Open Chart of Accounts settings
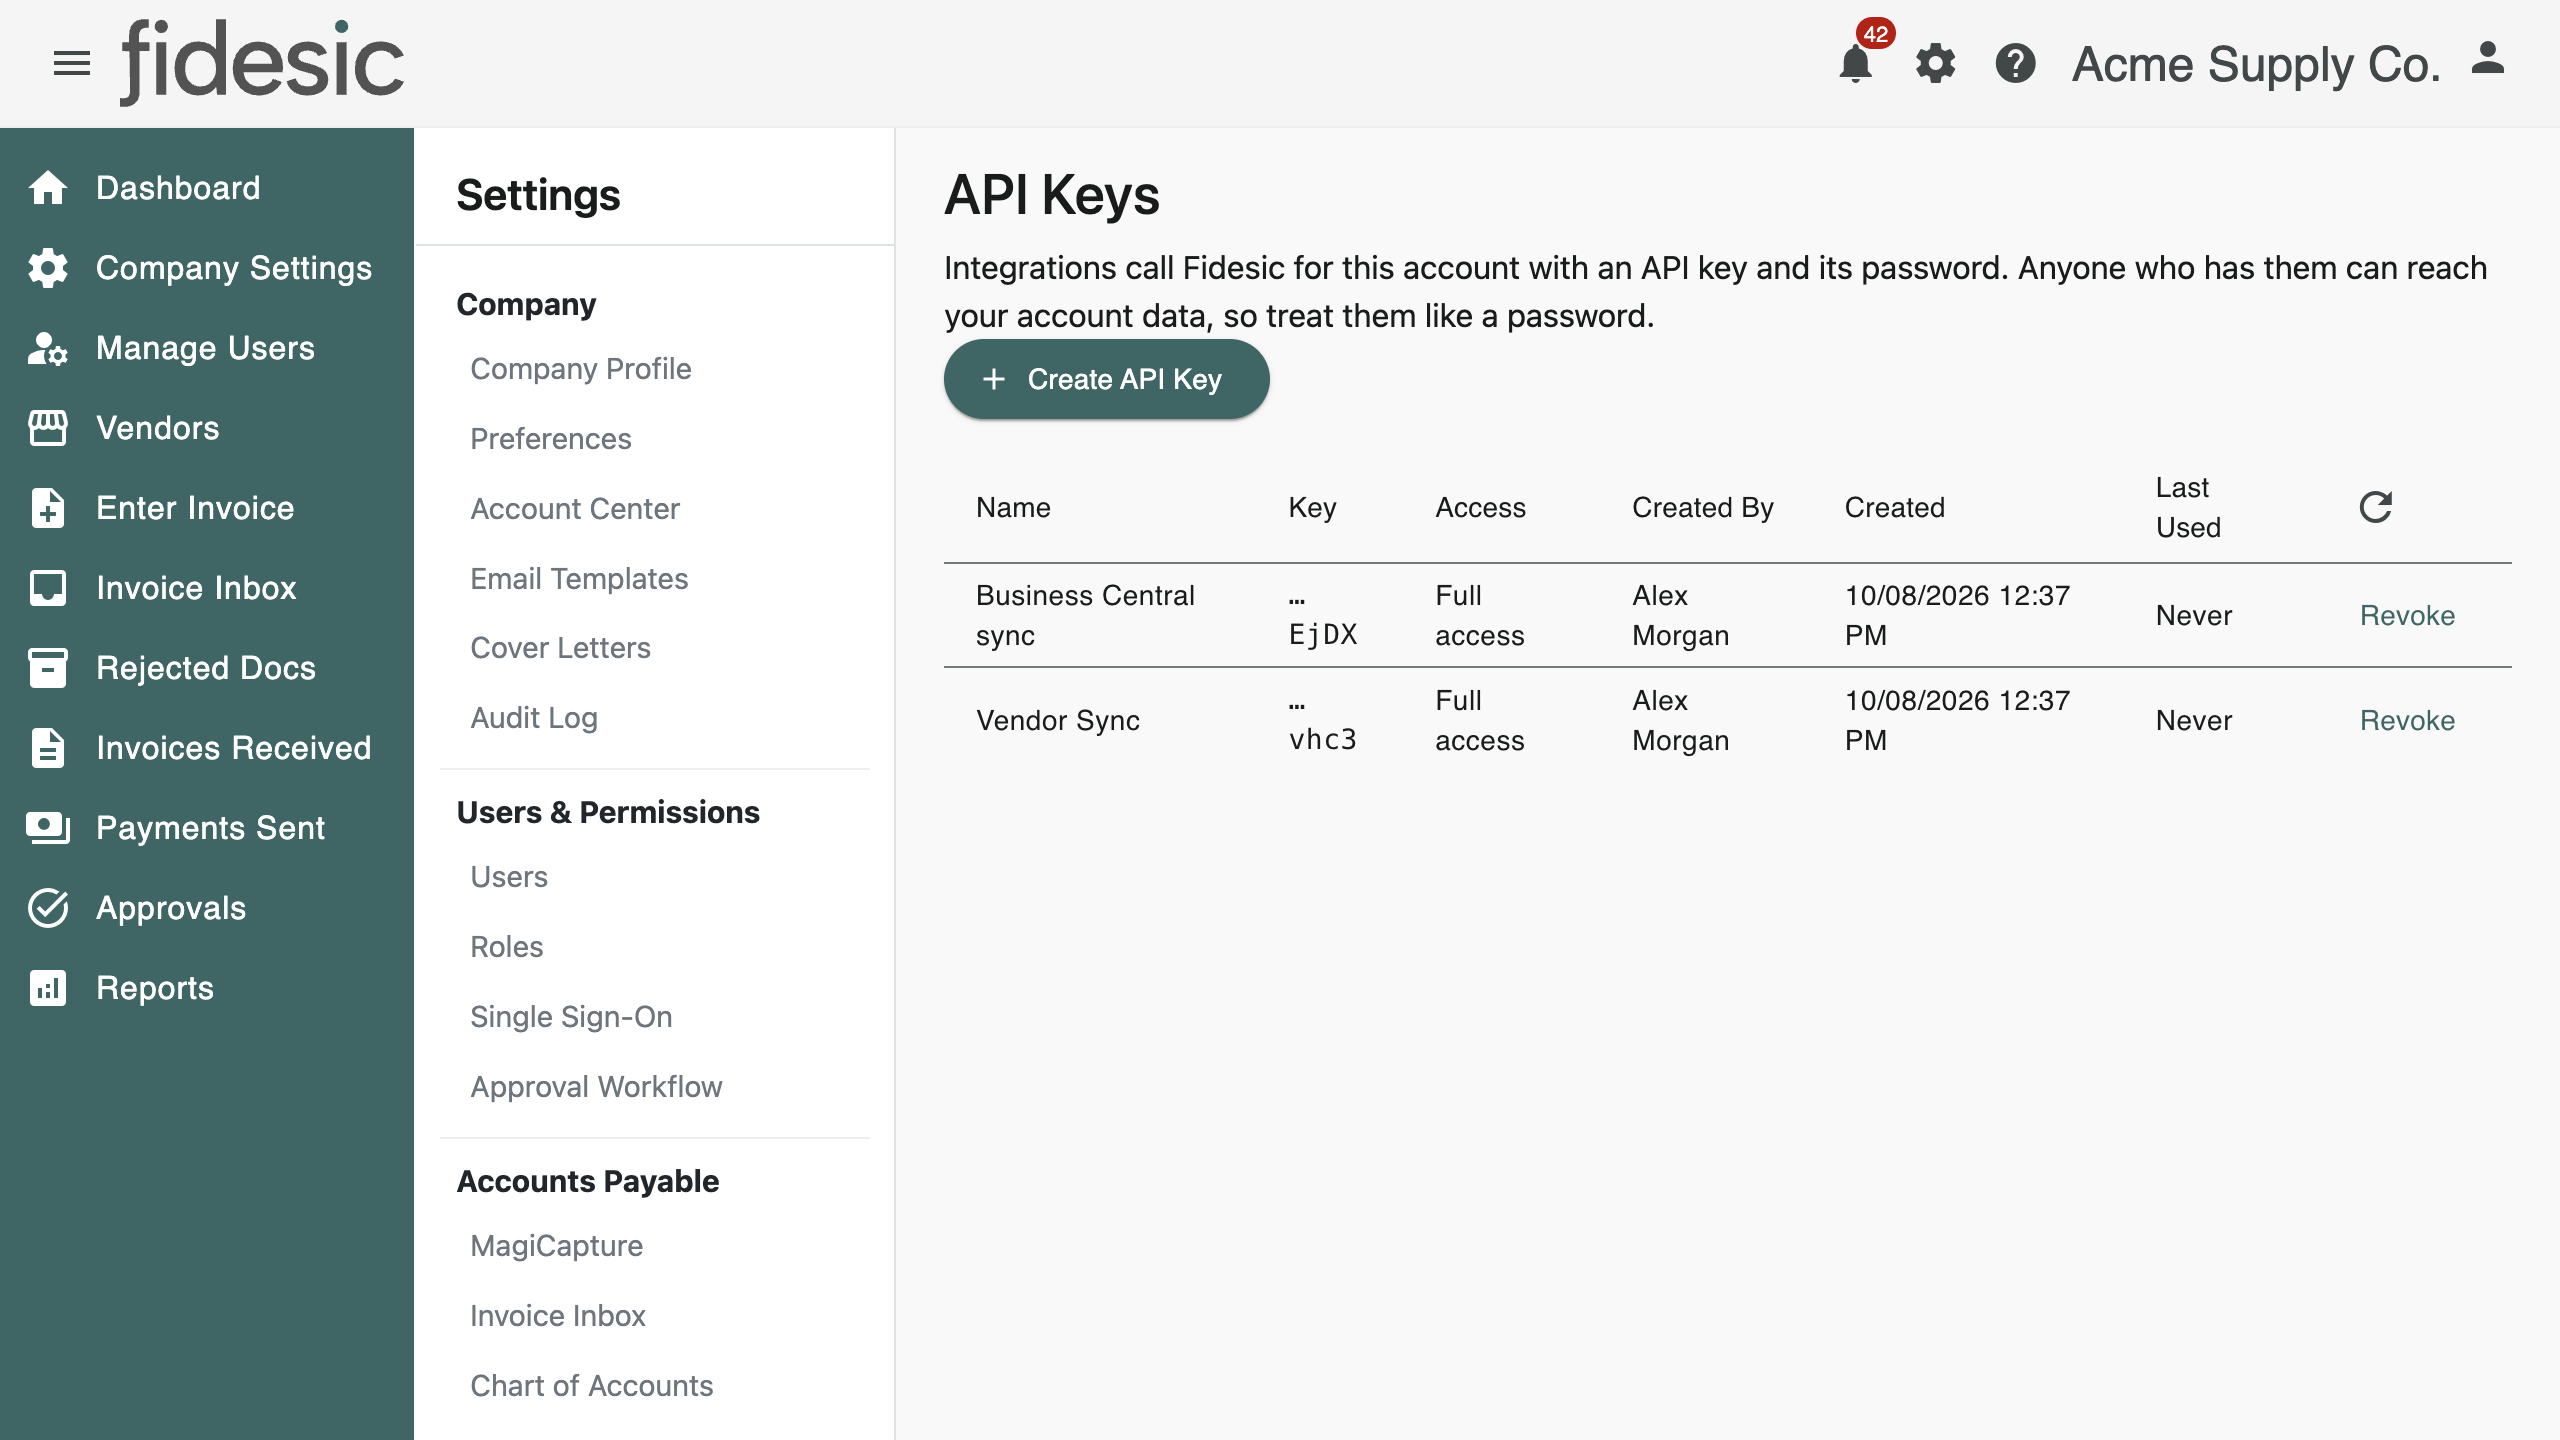 click(x=591, y=1386)
